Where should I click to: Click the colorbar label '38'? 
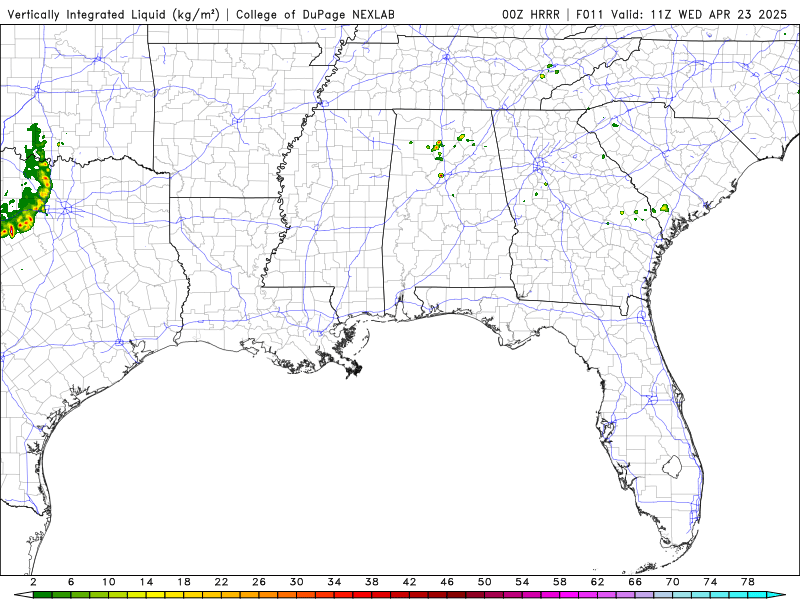[x=371, y=582]
